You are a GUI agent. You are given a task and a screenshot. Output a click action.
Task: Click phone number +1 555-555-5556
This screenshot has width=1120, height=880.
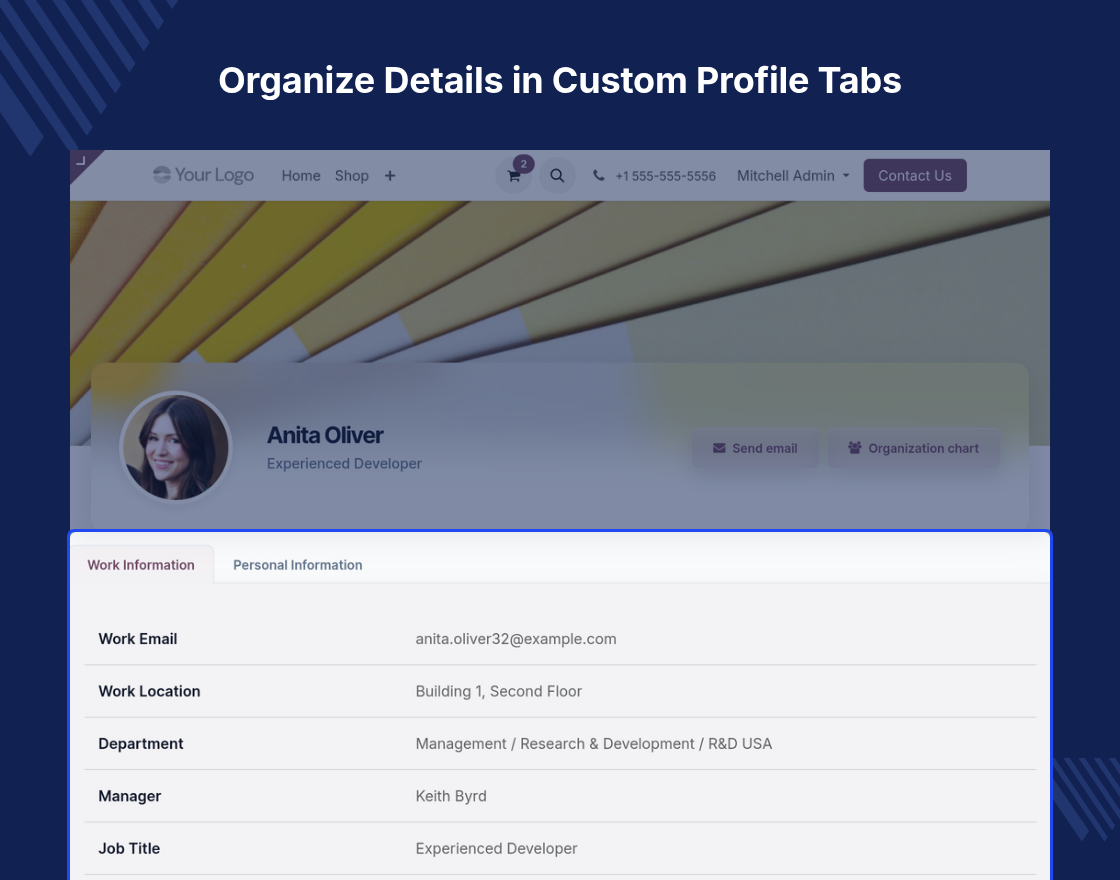pyautogui.click(x=666, y=176)
